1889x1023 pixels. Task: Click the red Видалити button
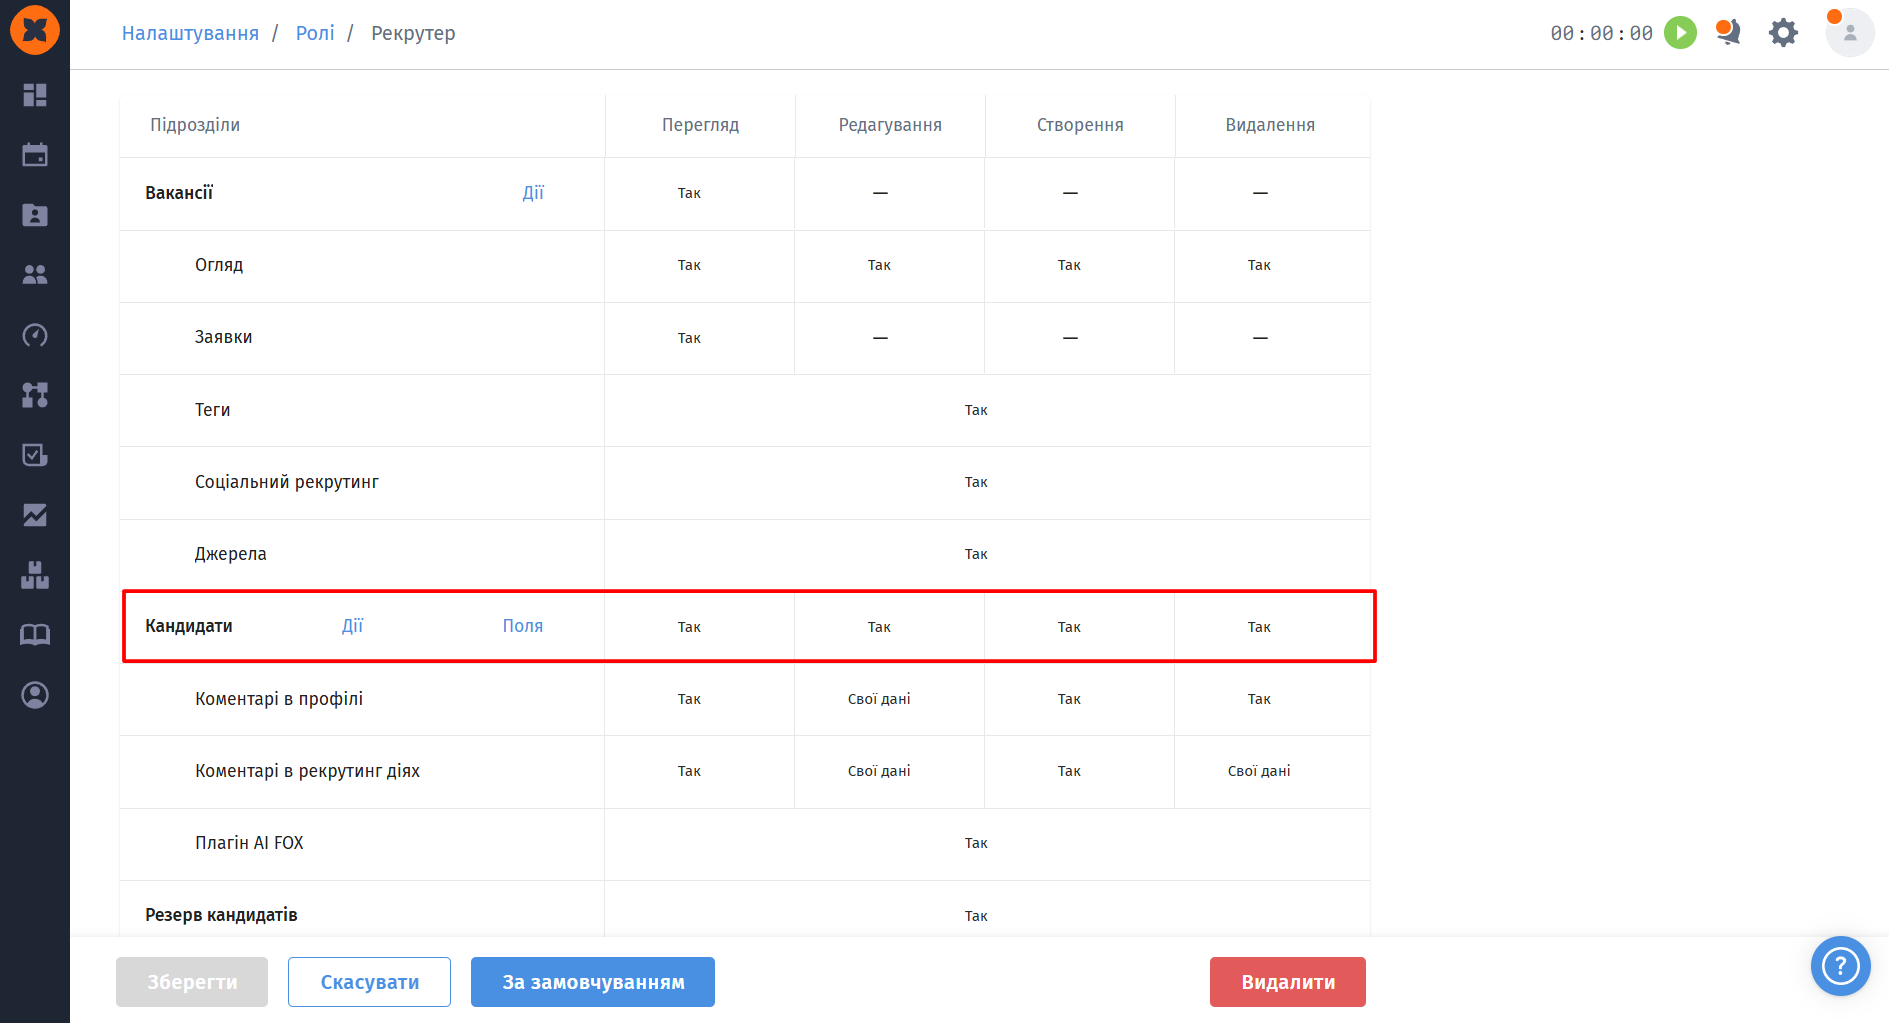[x=1288, y=982]
